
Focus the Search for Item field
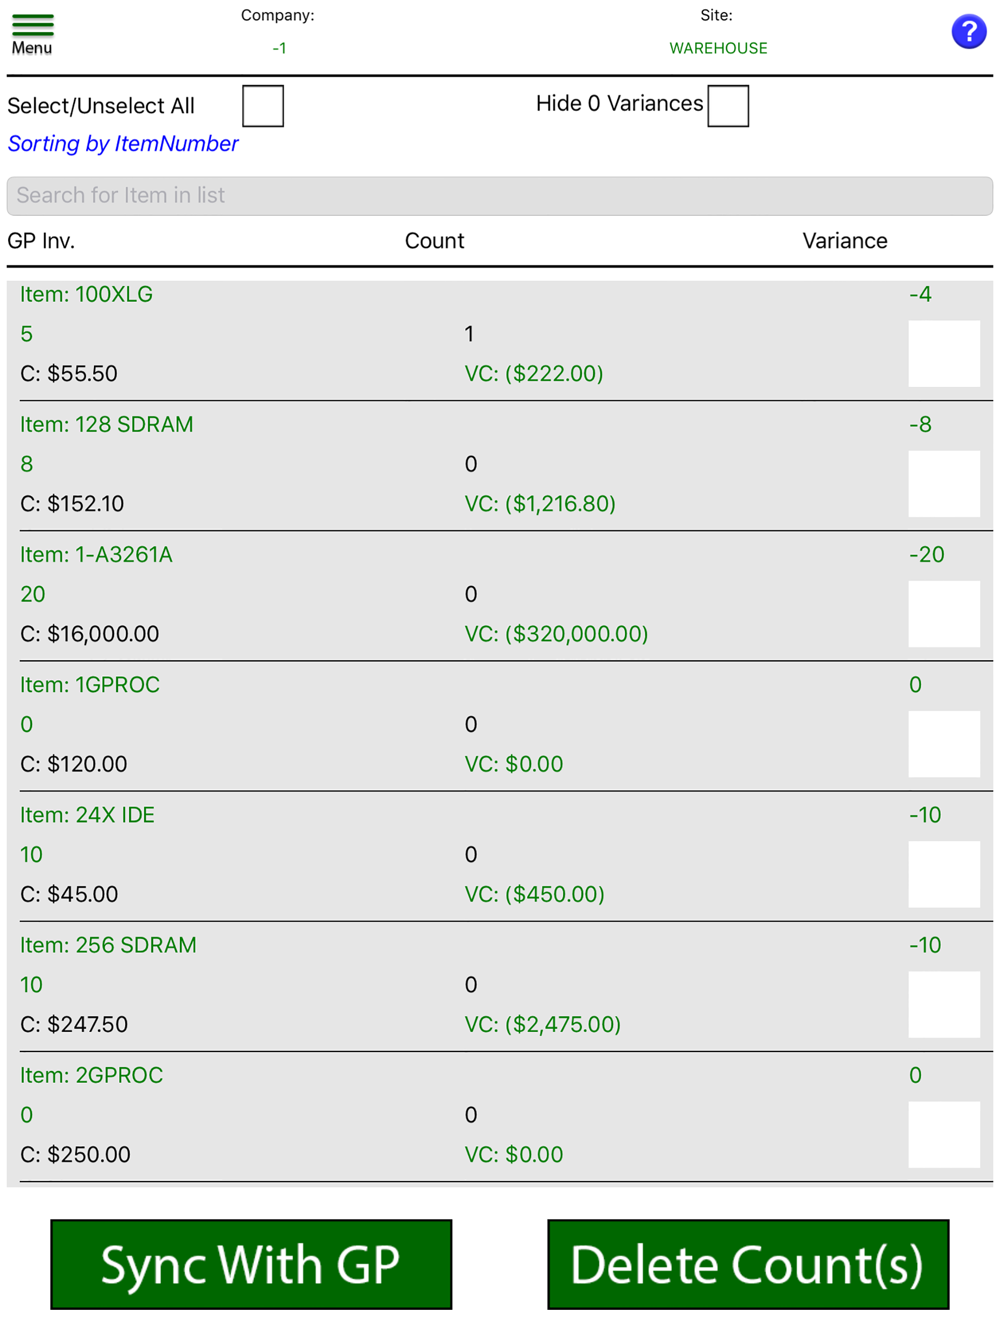click(500, 196)
